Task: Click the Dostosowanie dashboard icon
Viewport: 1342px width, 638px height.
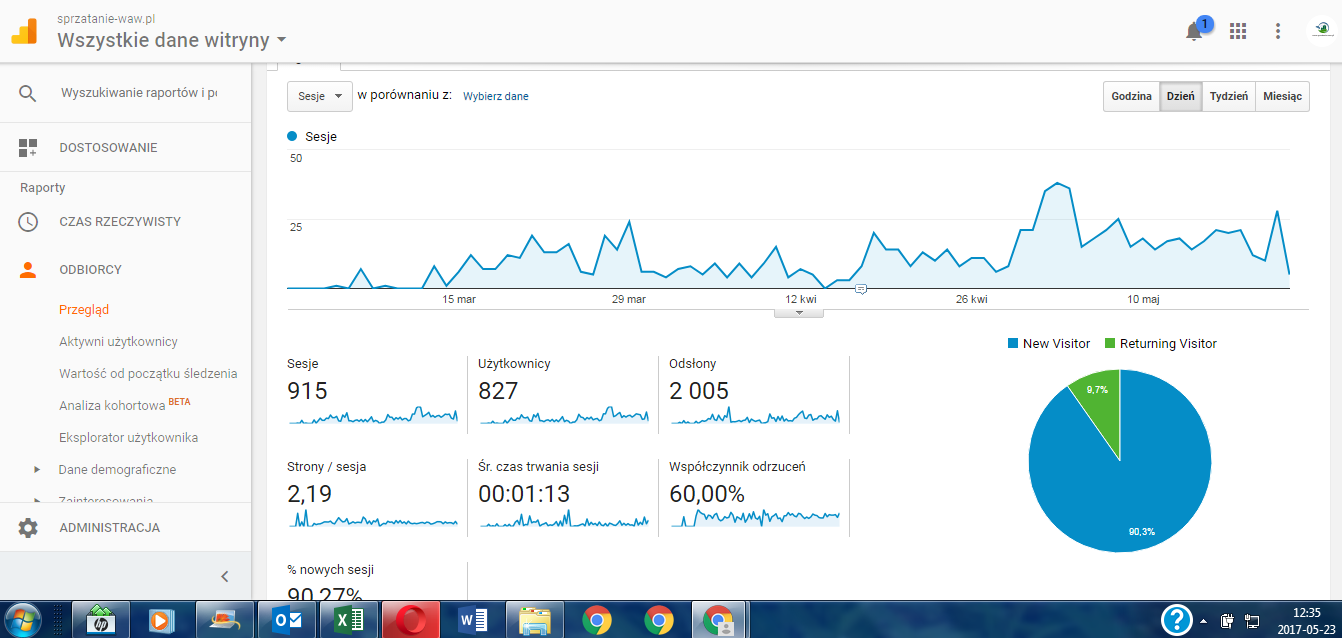Action: [27, 148]
